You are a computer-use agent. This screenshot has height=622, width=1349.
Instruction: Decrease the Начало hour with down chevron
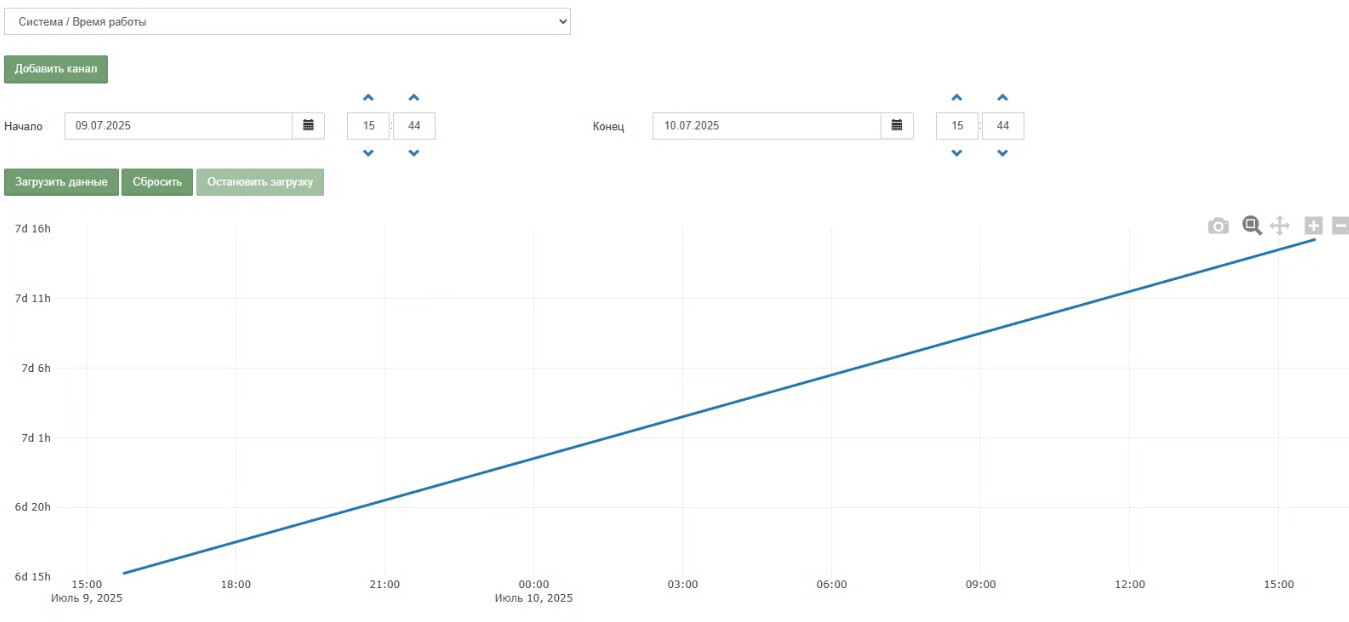[x=368, y=153]
